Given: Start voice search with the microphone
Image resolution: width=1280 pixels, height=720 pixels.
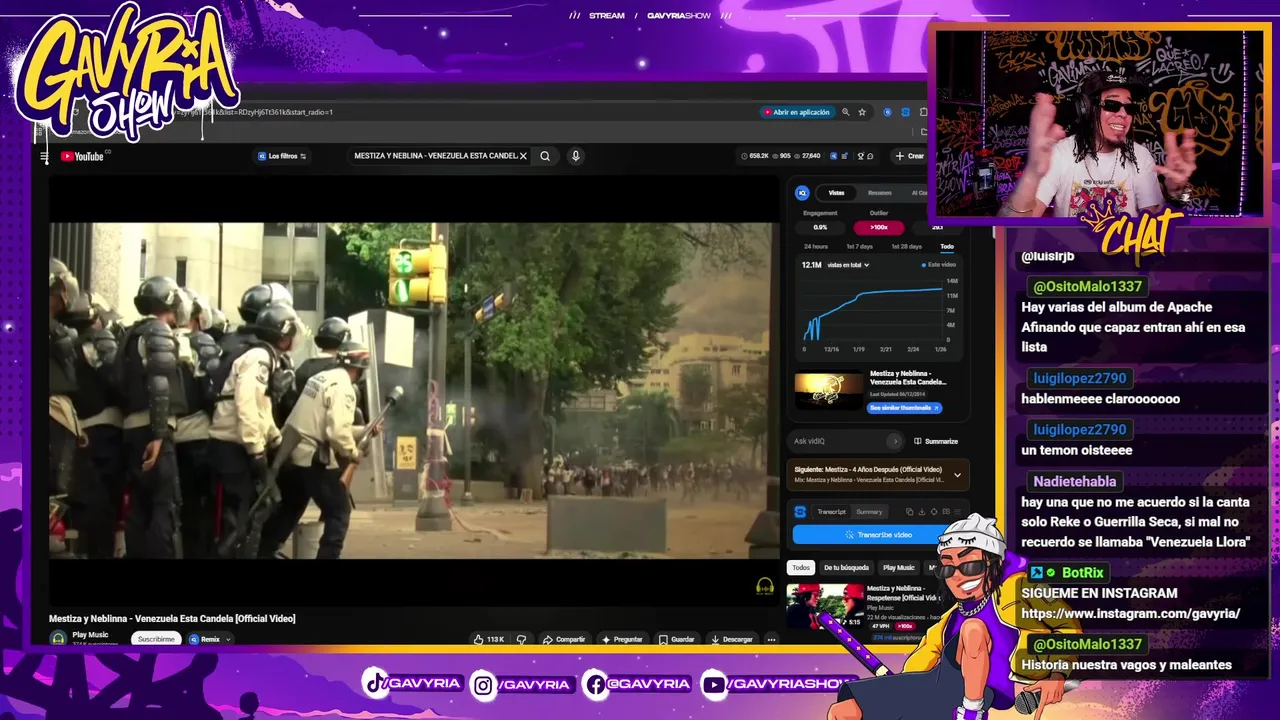Looking at the screenshot, I should (575, 156).
